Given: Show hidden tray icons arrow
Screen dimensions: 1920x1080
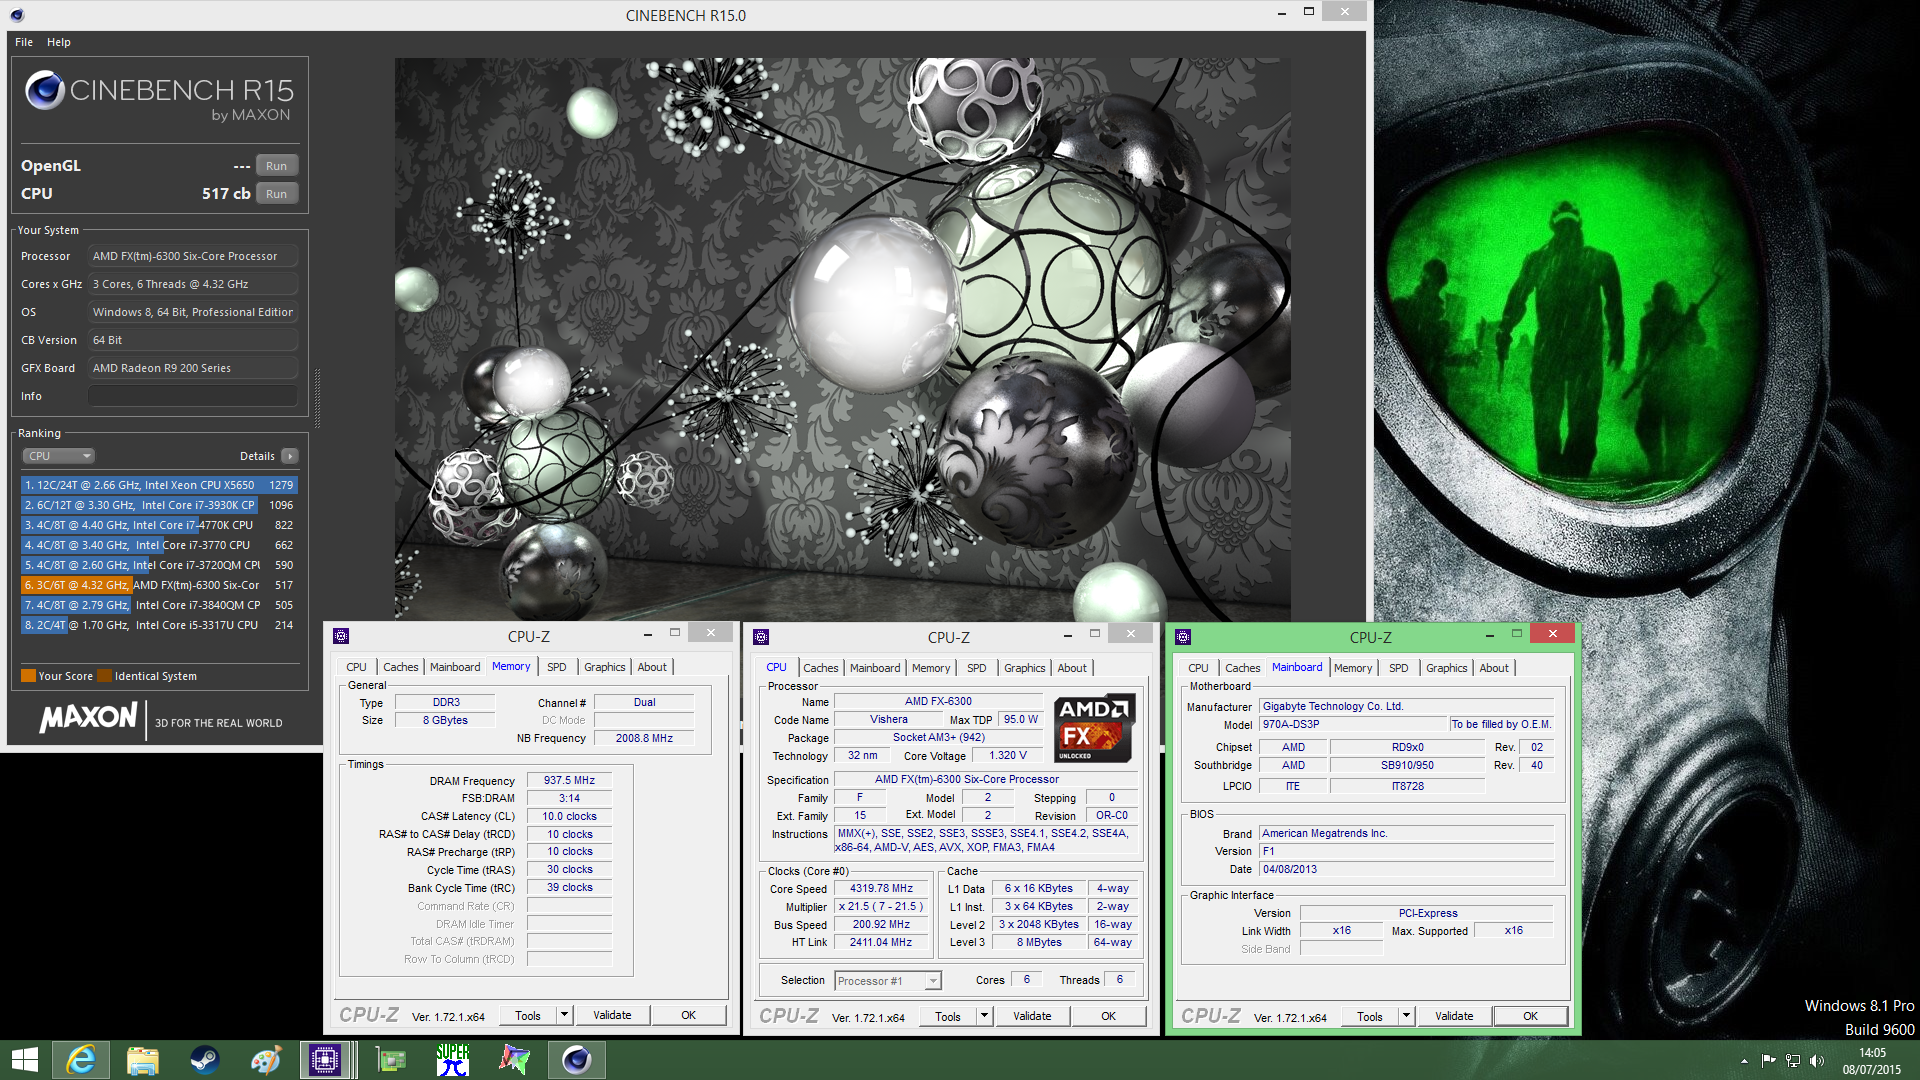Looking at the screenshot, I should click(1745, 1061).
